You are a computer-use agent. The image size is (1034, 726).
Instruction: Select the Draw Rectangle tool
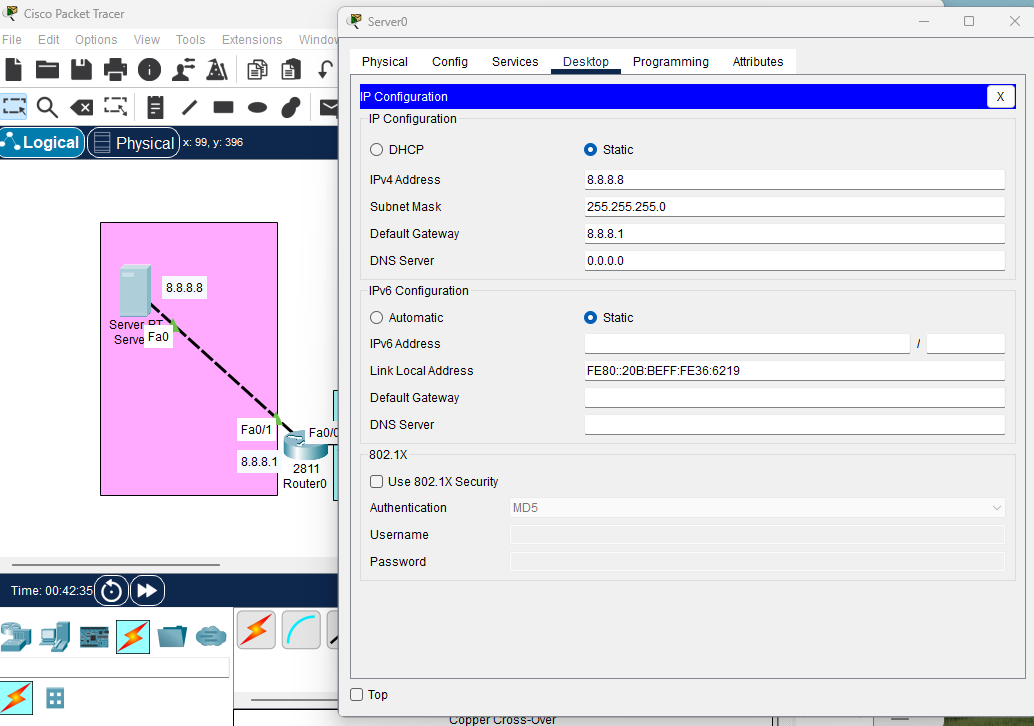click(224, 107)
